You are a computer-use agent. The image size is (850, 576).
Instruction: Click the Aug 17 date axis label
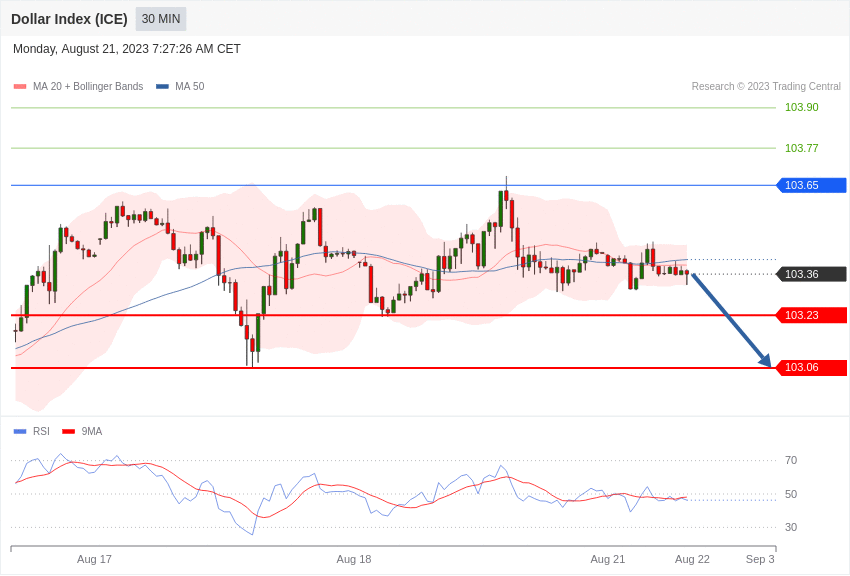(94, 559)
